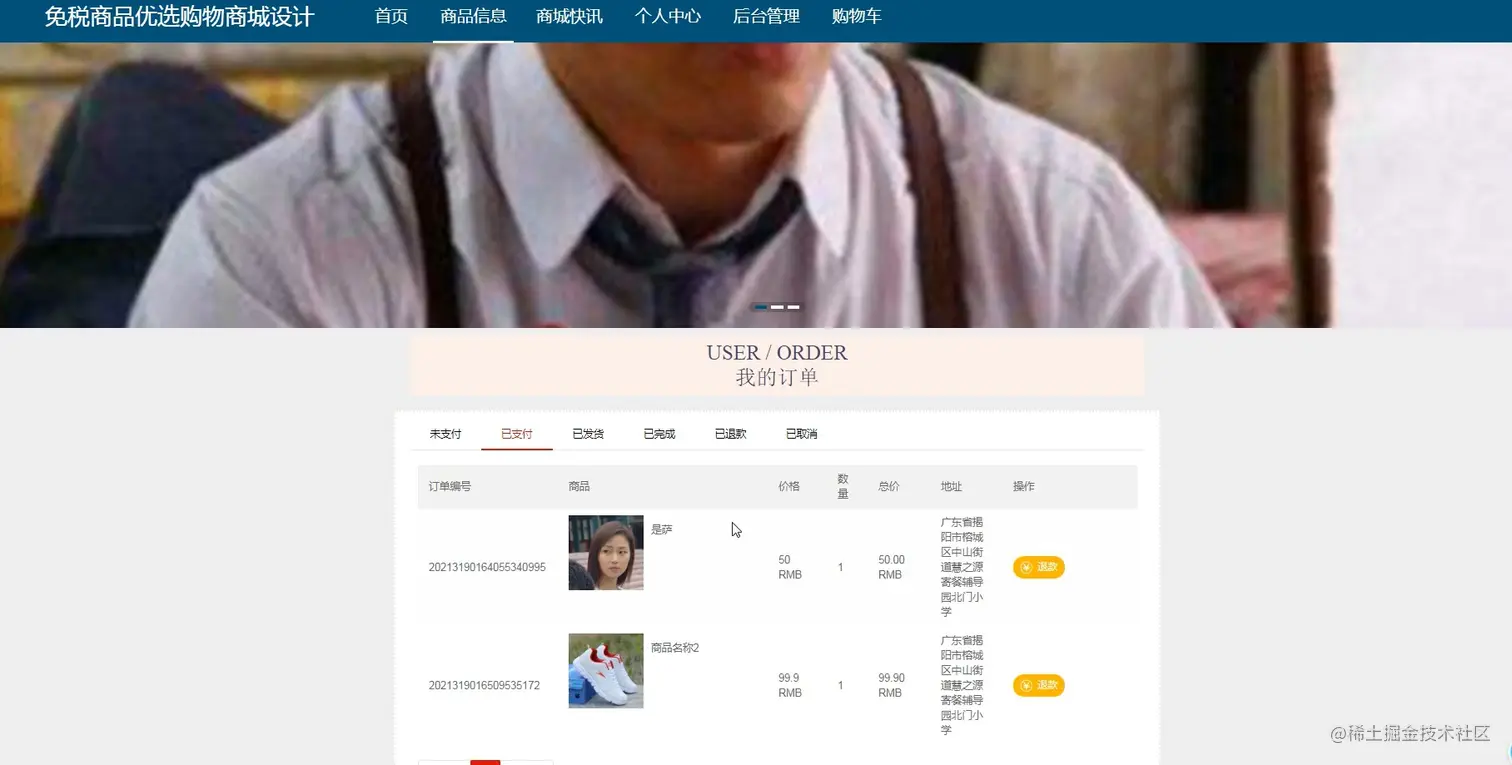Click the USER / ORDER heading

pos(777,353)
